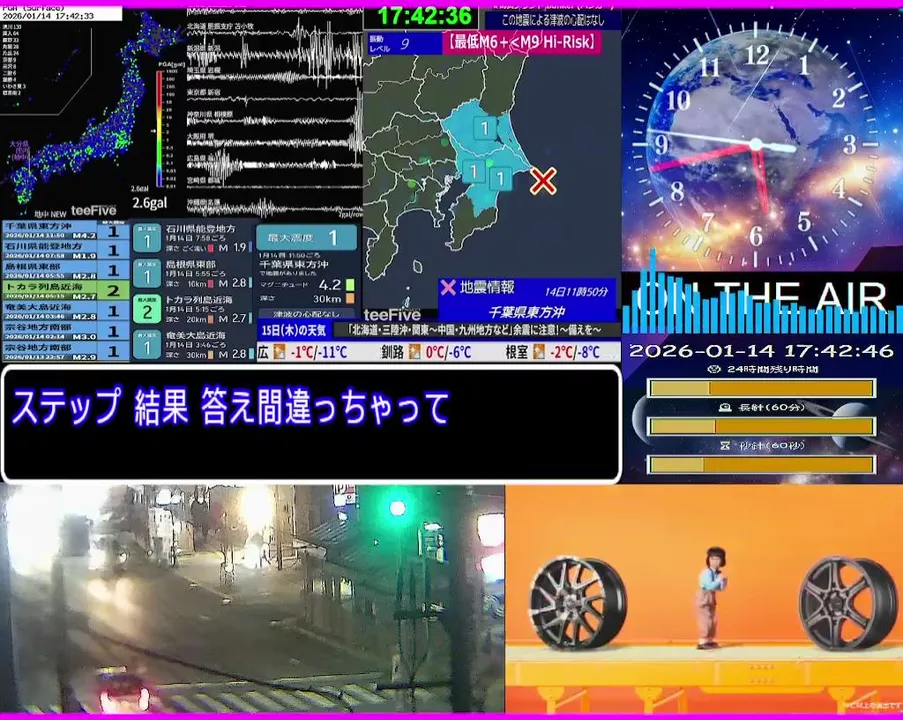Click the 北海道 seismograph waveform trace
903x720 pixels.
[272, 32]
